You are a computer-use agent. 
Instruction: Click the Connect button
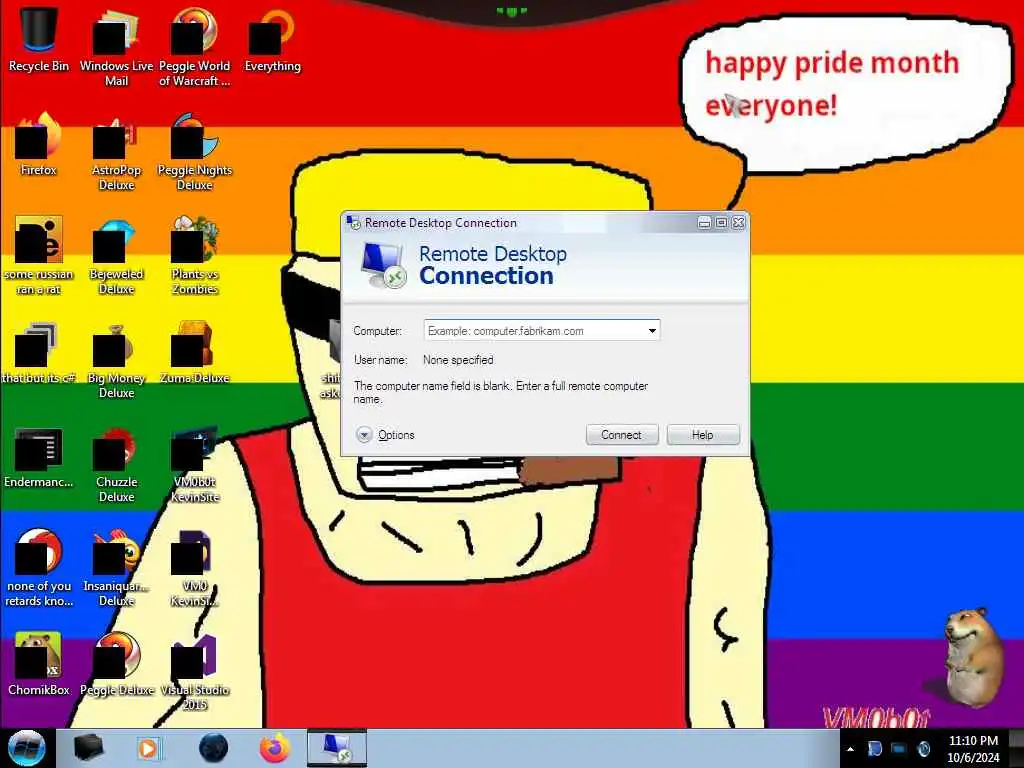622,435
